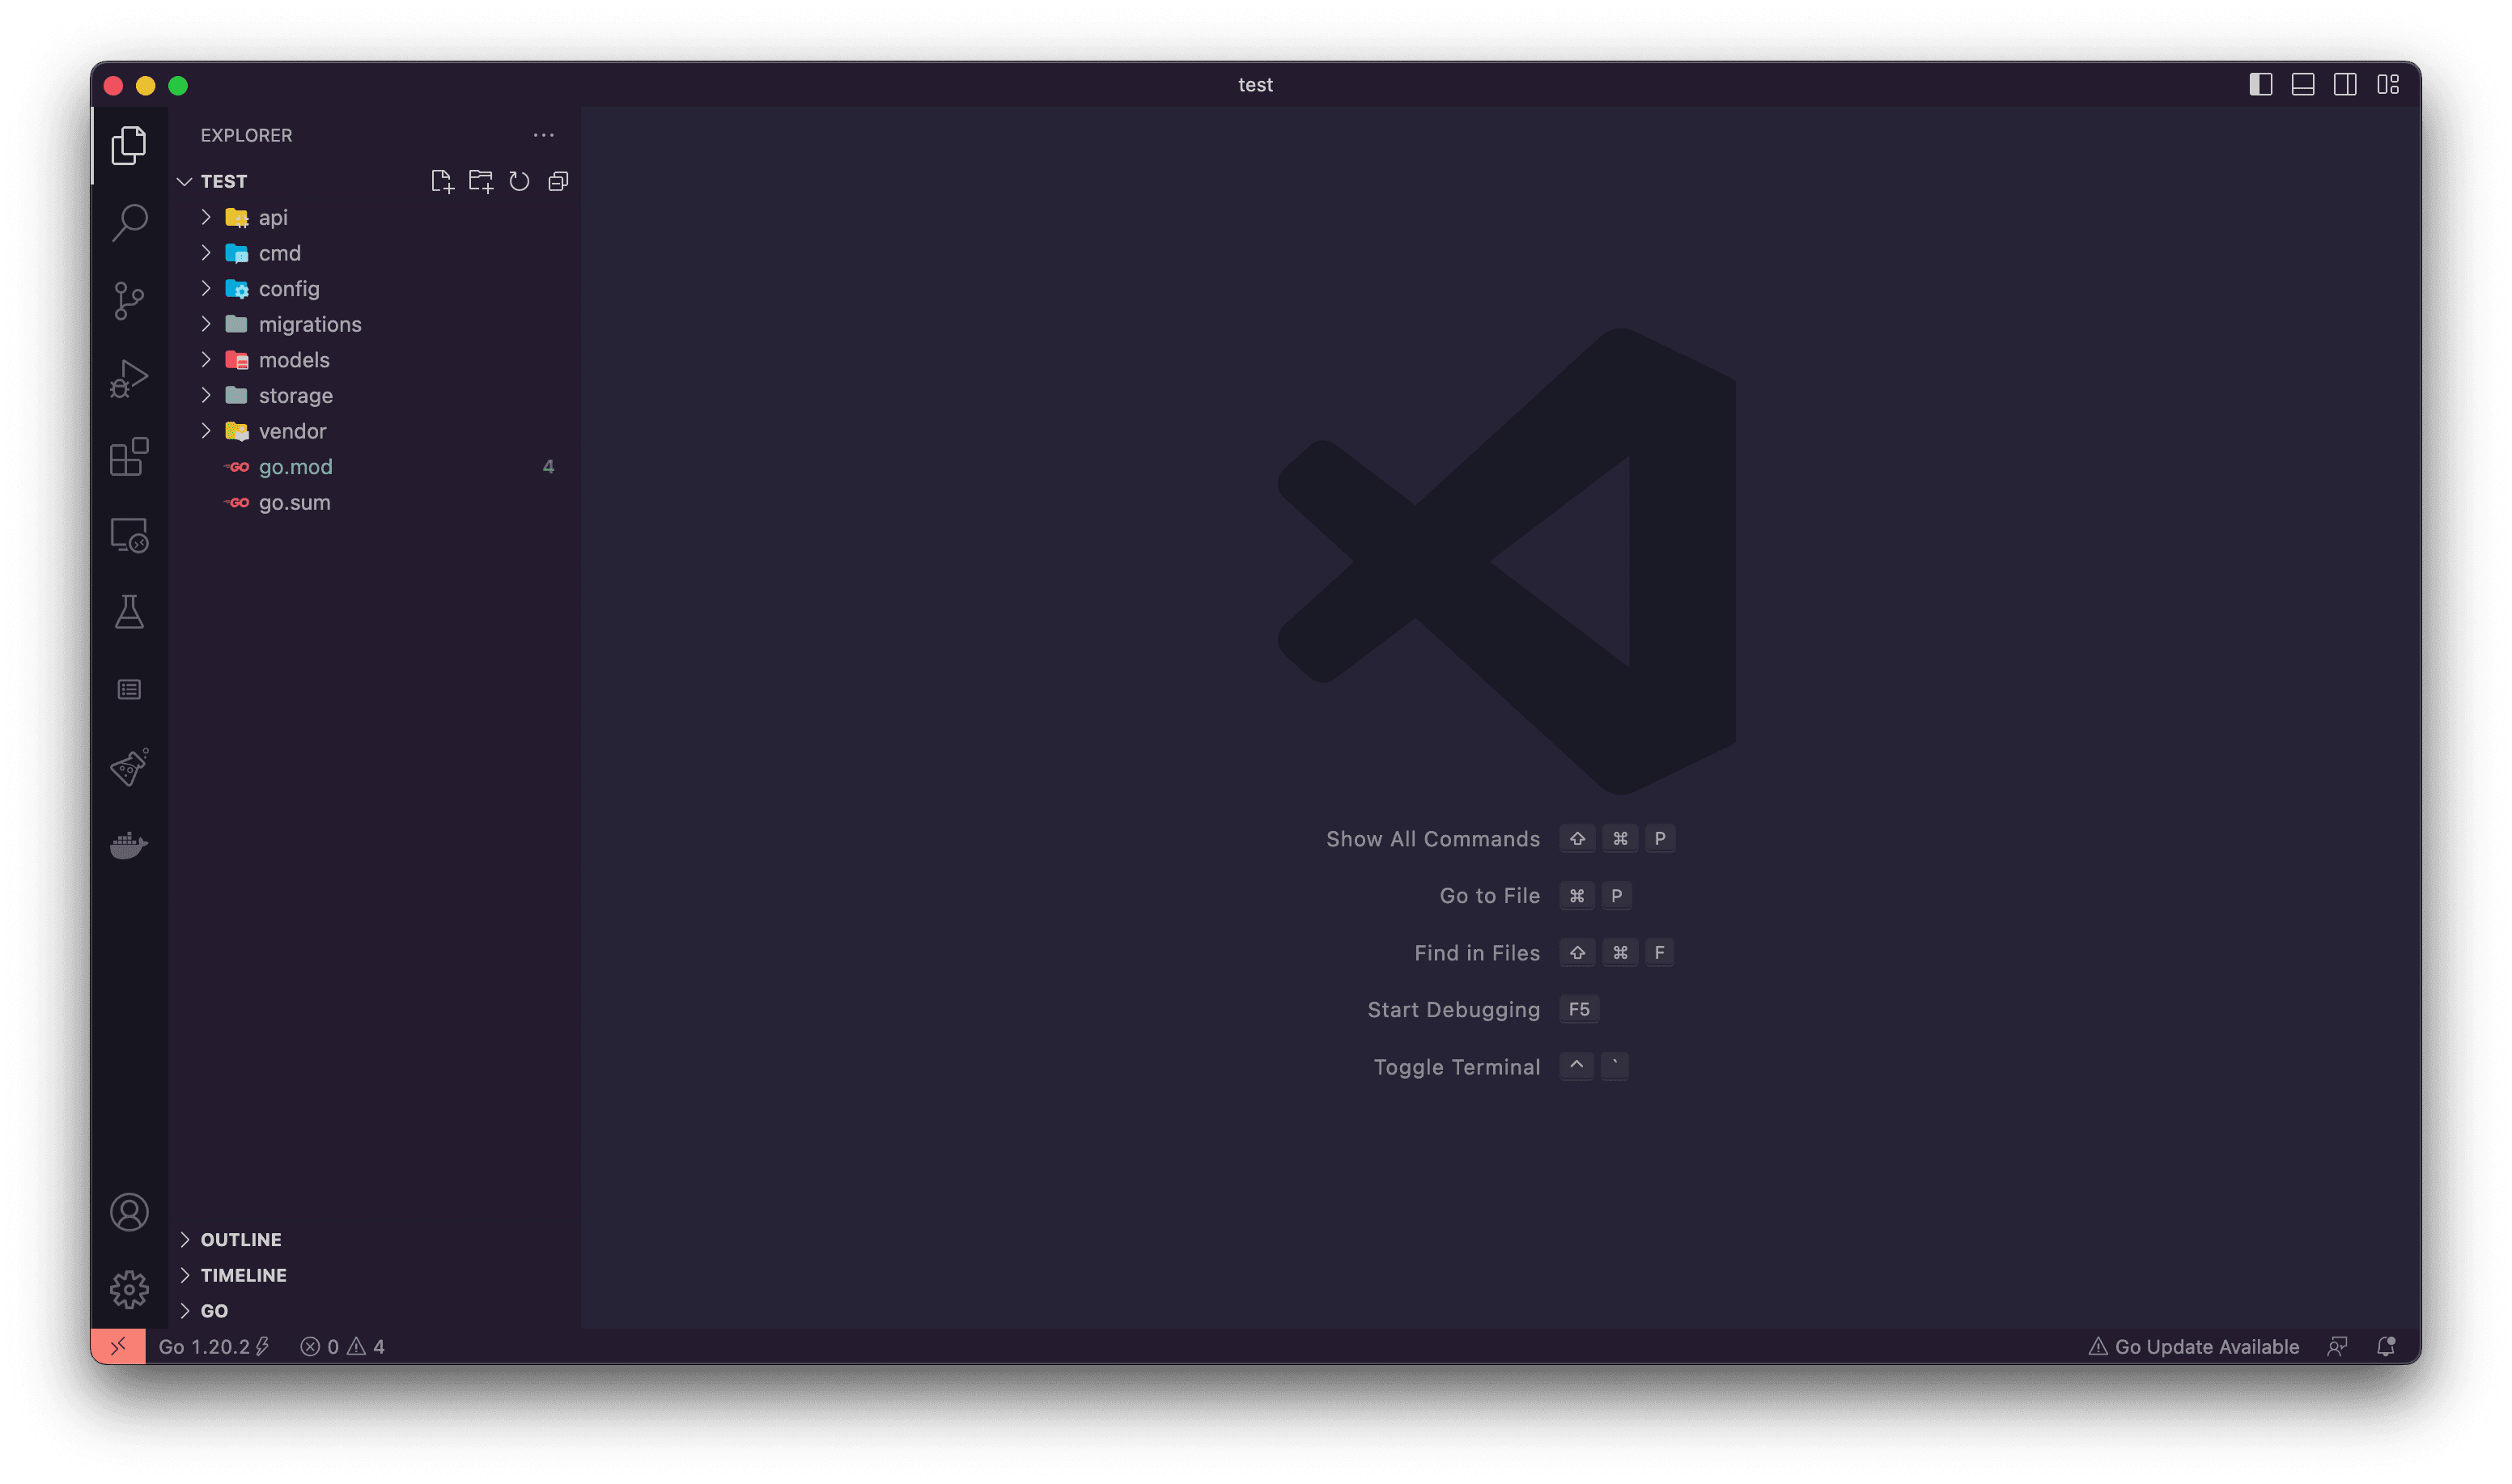Open the Testing flask view

pos(129,612)
